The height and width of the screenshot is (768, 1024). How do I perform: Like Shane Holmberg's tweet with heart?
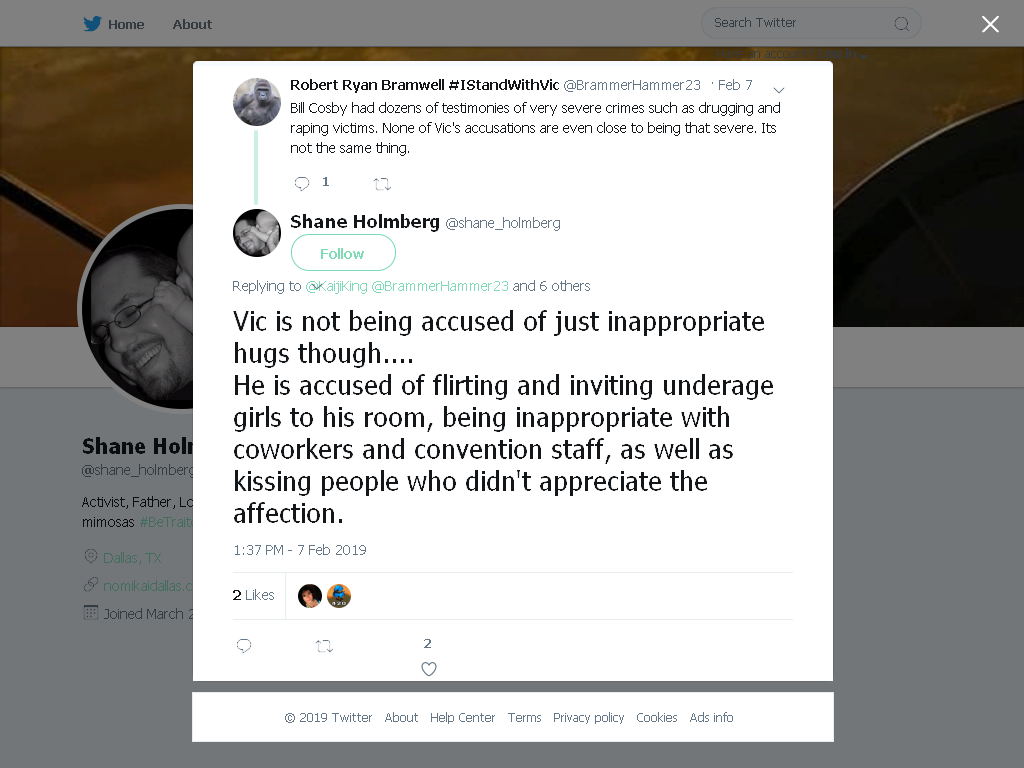[428, 669]
